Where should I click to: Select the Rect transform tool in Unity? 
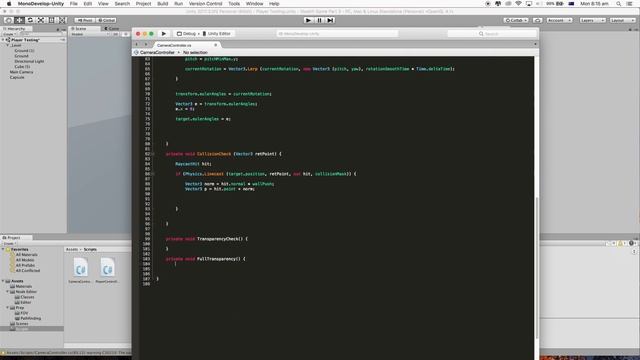click(x=51, y=20)
